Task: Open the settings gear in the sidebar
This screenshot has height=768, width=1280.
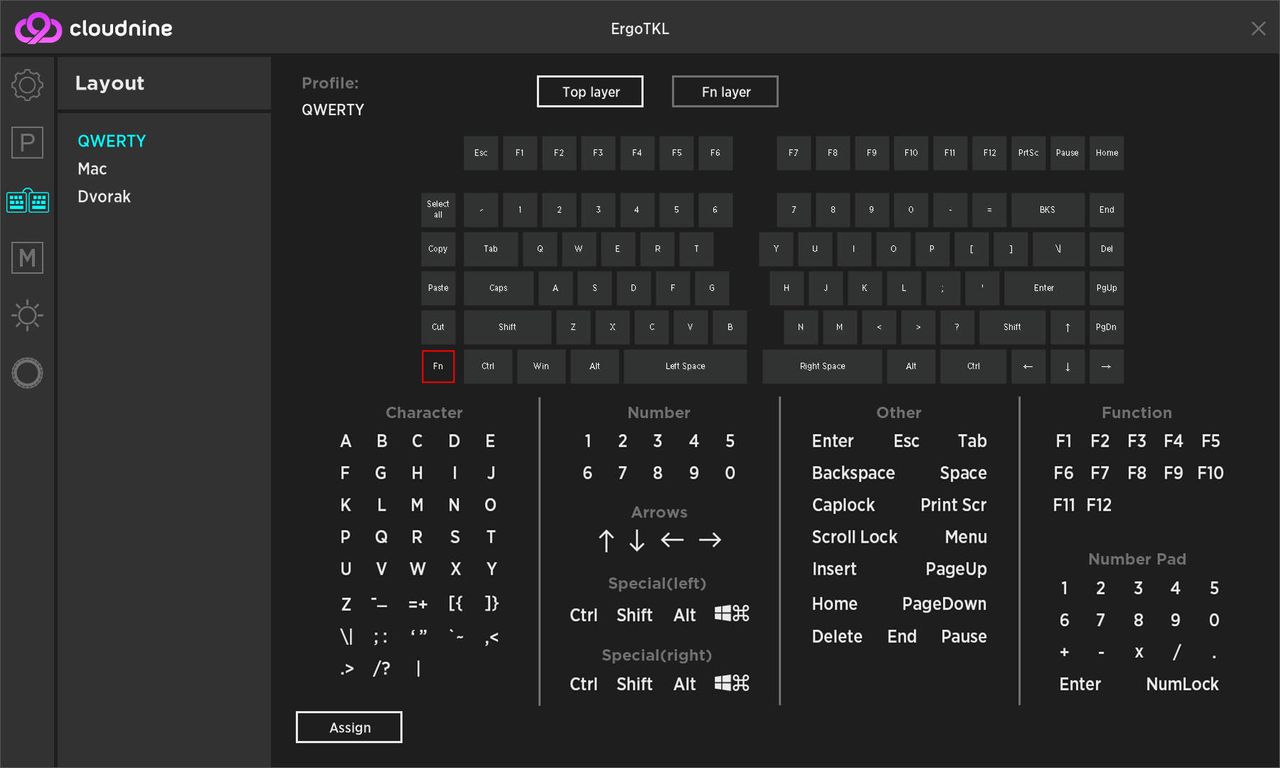Action: click(27, 85)
